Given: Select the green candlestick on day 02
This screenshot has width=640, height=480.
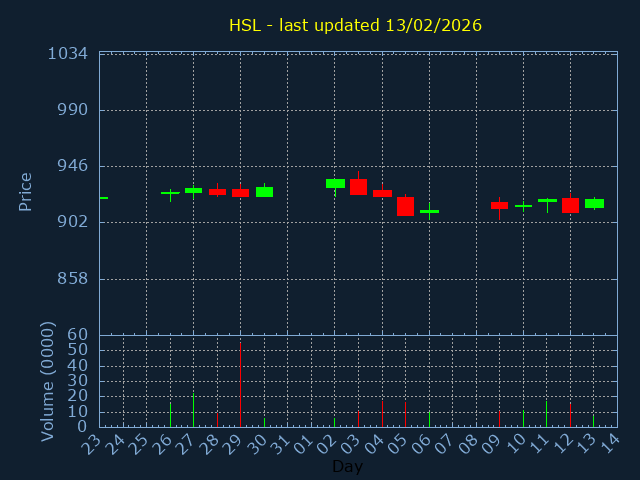Looking at the screenshot, I should click(335, 183).
